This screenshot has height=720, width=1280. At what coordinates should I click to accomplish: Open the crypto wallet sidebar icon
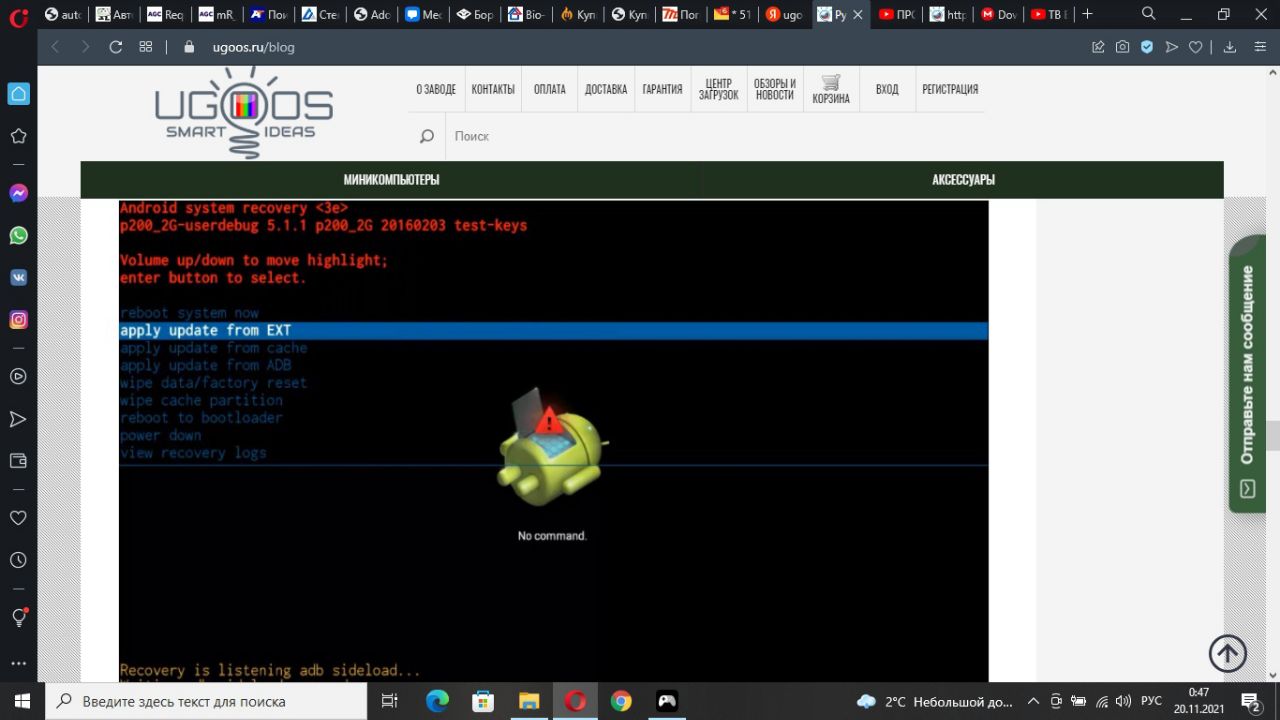[x=18, y=461]
